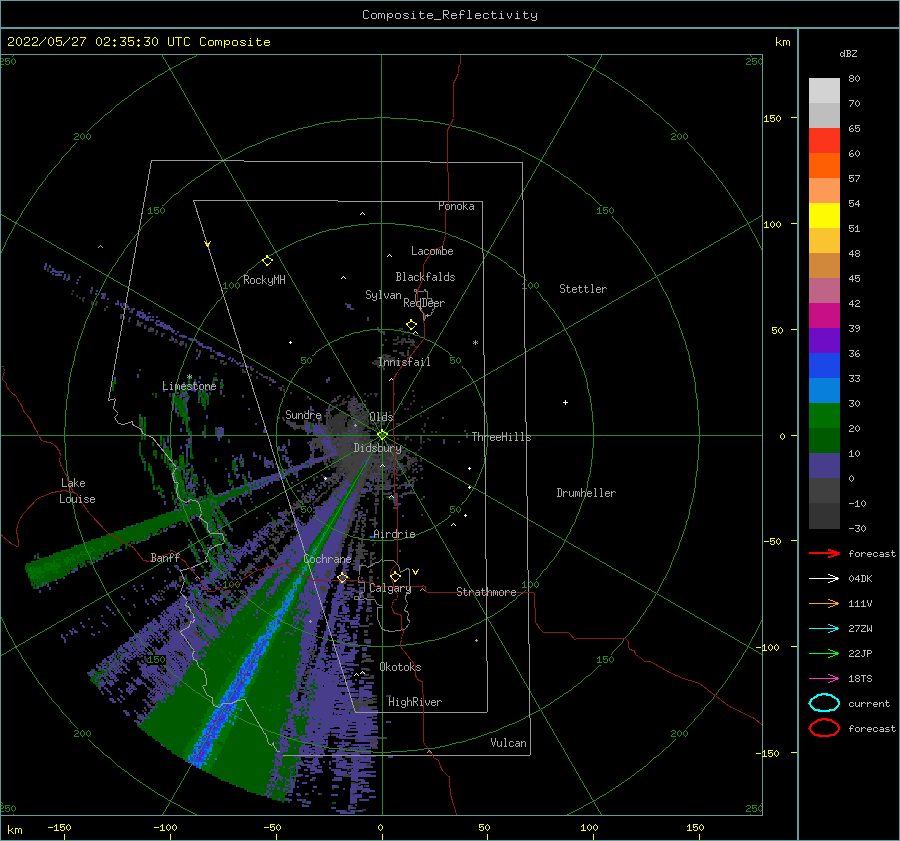Viewport: 900px width, 841px height.
Task: Select the blue 36 dBZ color swatch
Action: click(x=824, y=365)
